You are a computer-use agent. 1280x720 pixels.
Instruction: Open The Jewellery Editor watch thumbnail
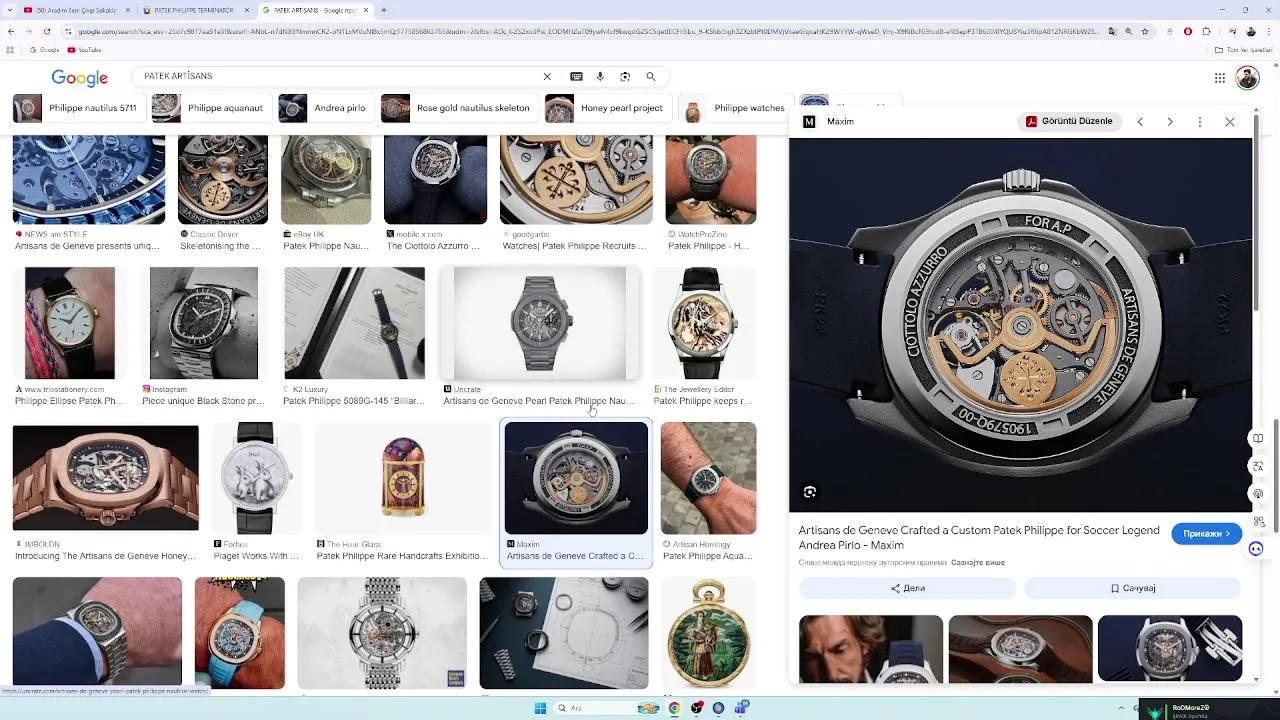tap(704, 324)
